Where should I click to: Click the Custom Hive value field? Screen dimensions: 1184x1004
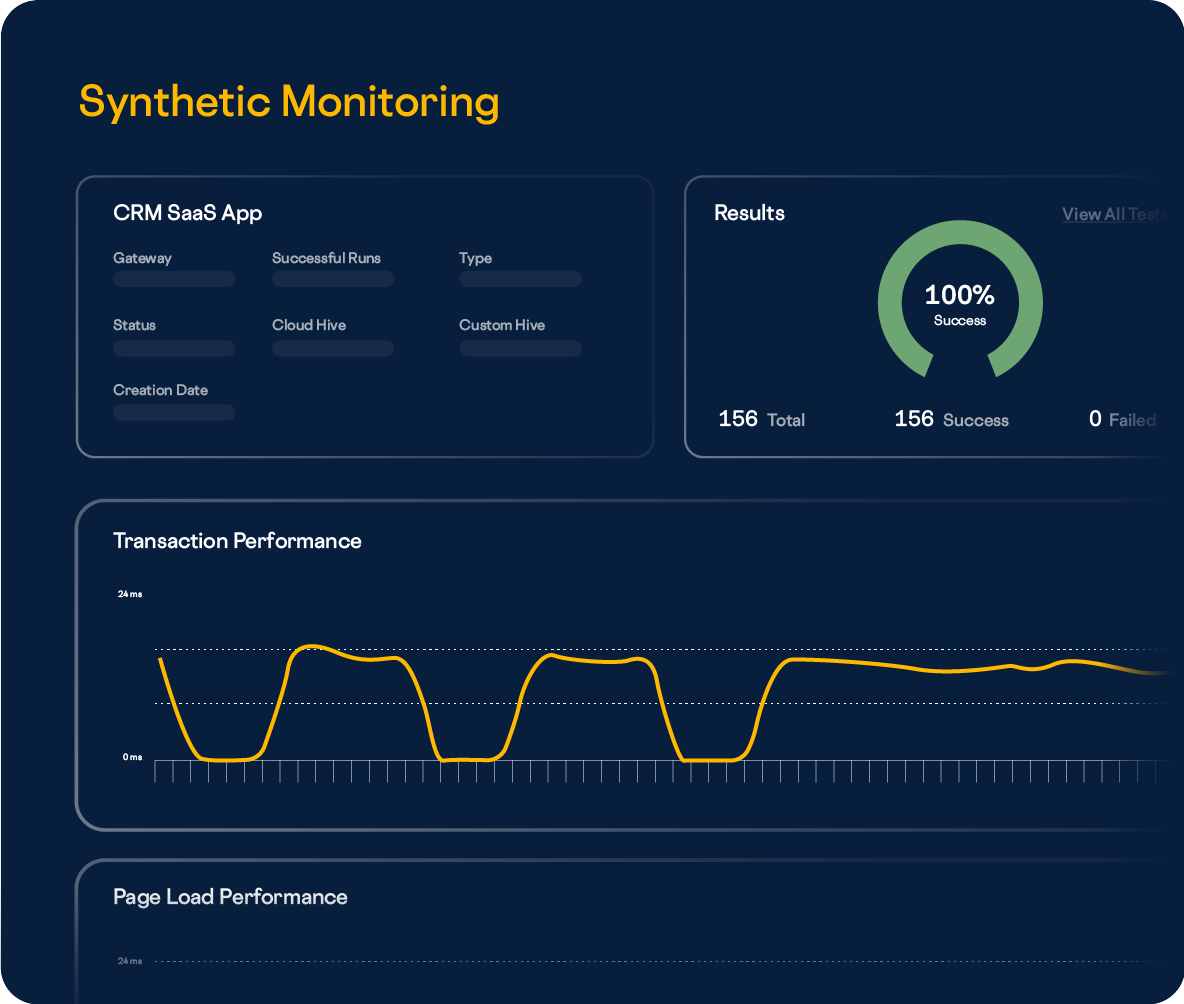(520, 348)
